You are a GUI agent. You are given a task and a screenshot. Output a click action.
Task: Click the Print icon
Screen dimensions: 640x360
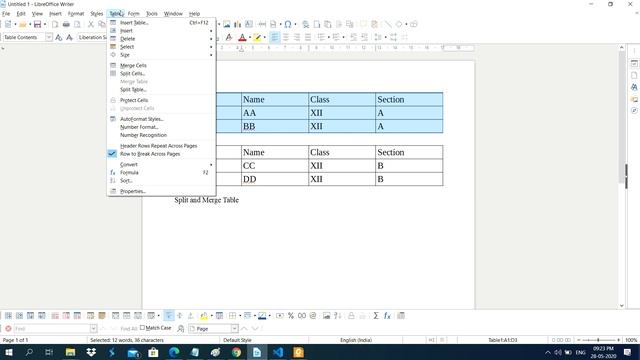[66, 24]
